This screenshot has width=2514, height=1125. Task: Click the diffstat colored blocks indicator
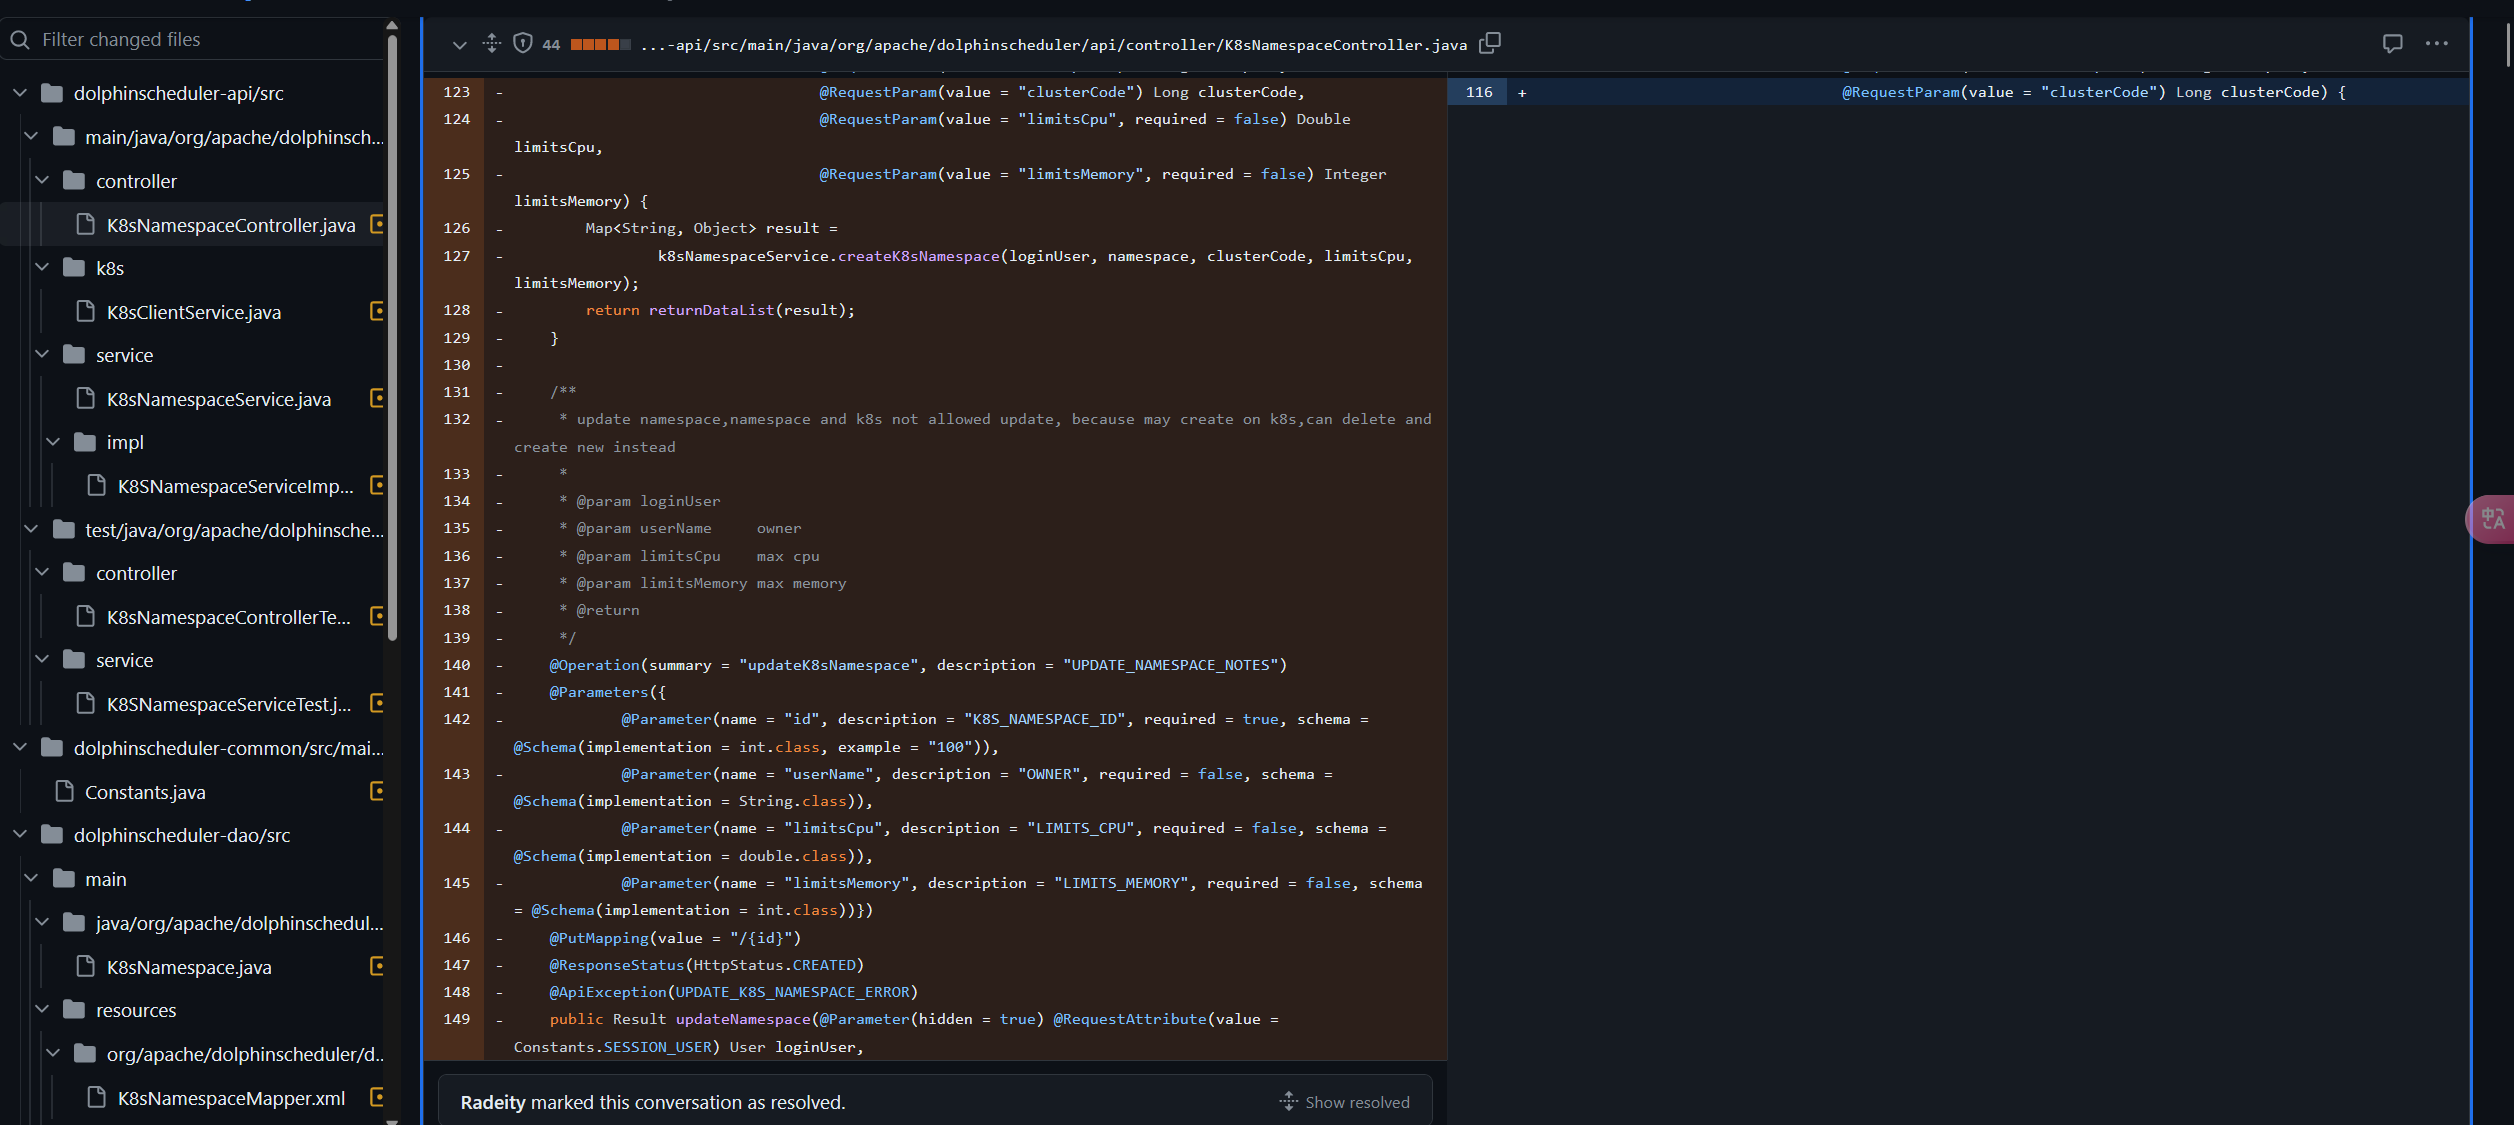pos(600,44)
